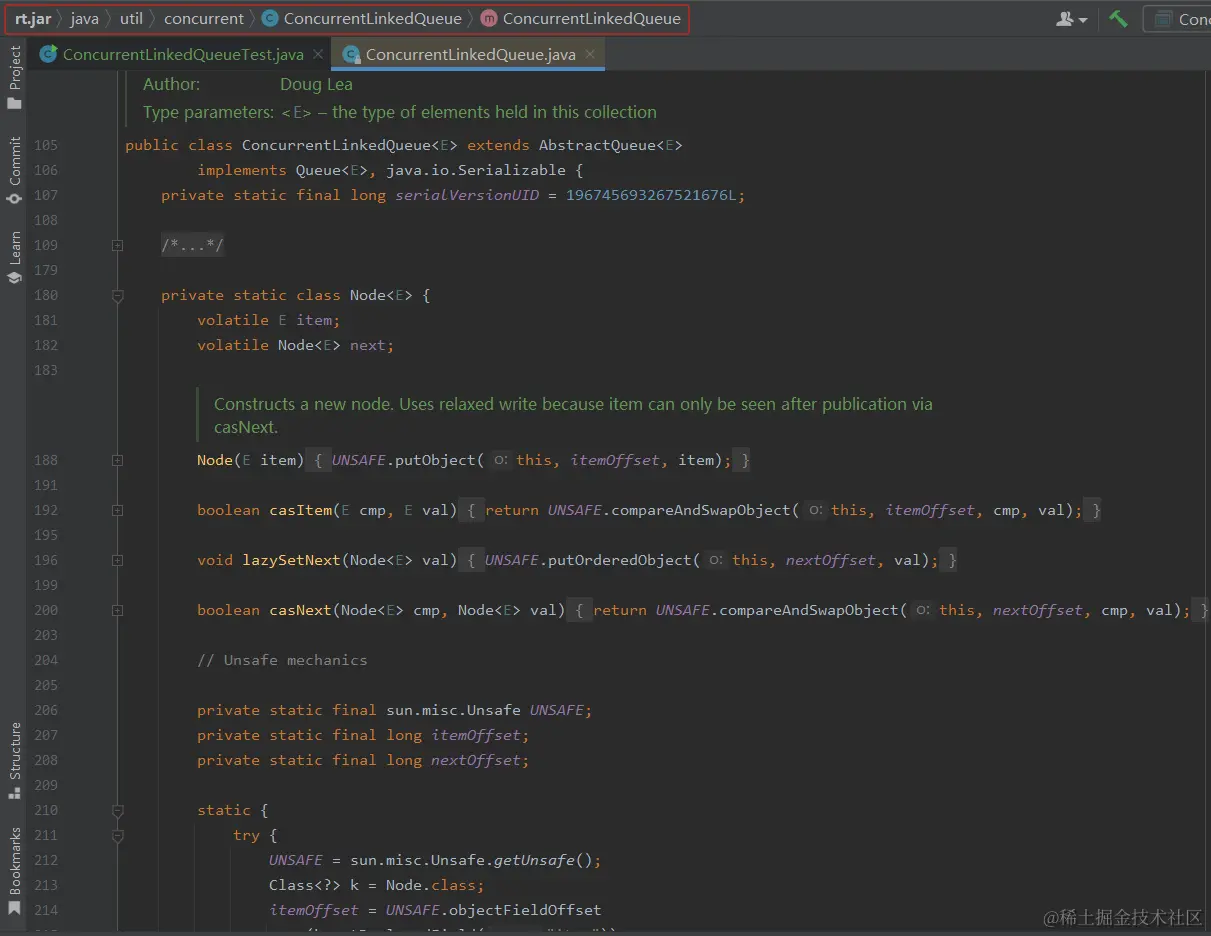Expand the casNext fold at line 200

(x=118, y=610)
